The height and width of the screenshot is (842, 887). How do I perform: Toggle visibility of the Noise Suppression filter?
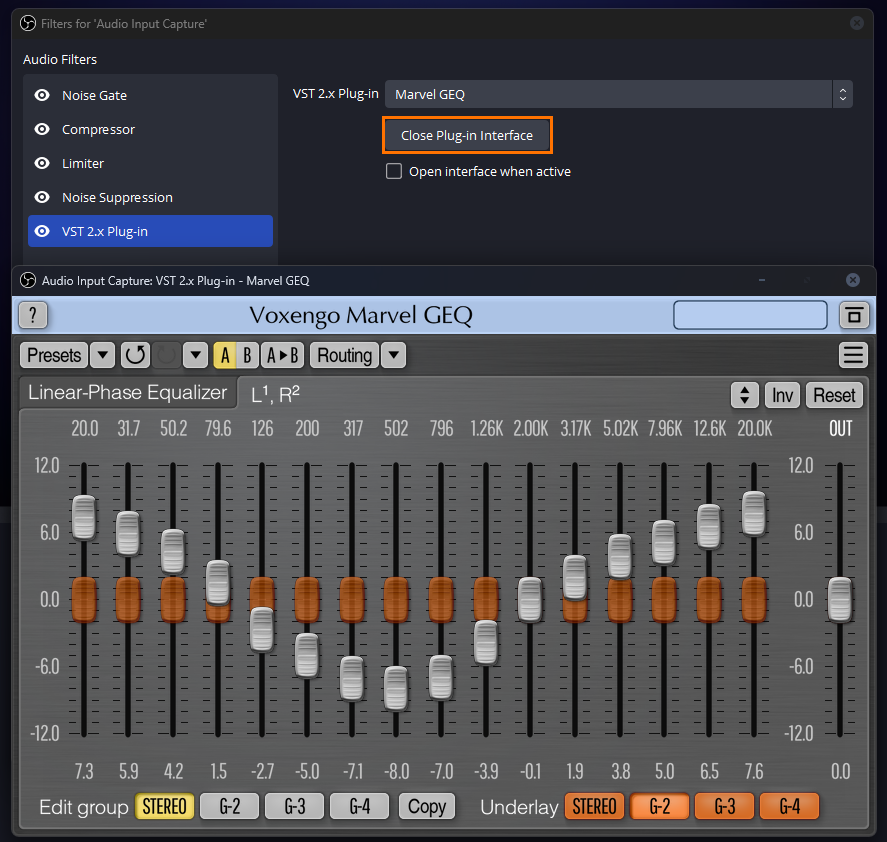42,197
